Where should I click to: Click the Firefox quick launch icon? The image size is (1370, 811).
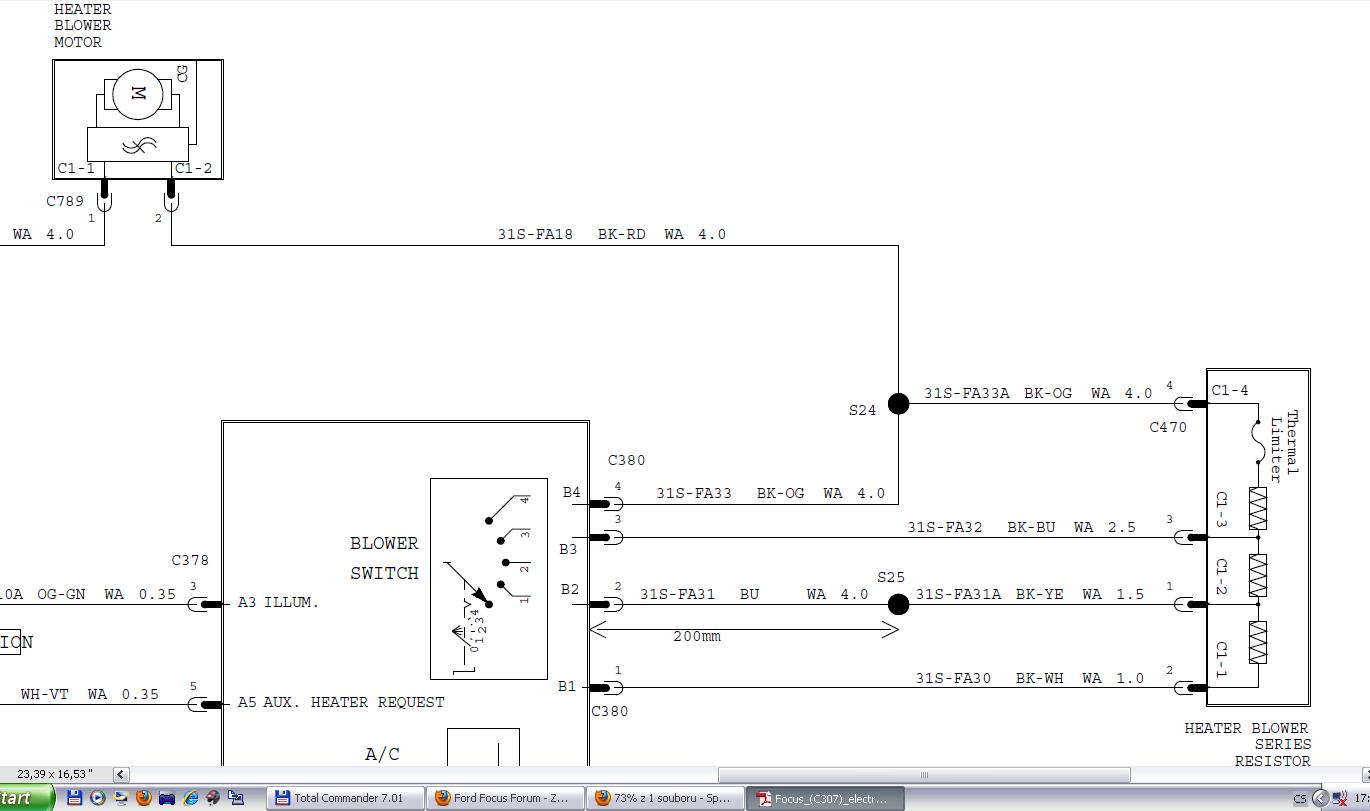[x=143, y=798]
